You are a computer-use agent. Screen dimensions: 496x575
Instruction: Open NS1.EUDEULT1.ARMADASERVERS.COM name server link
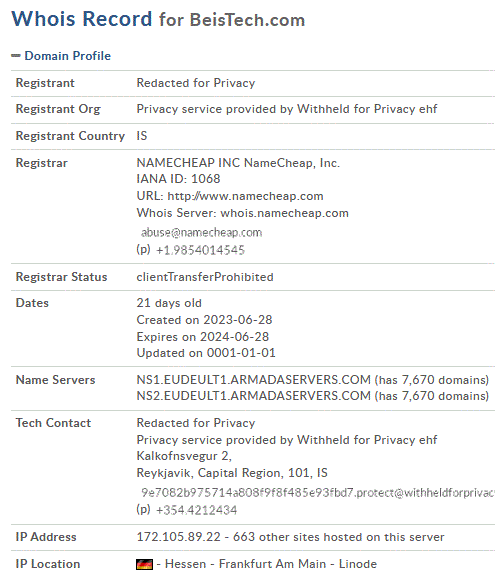[x=254, y=380]
